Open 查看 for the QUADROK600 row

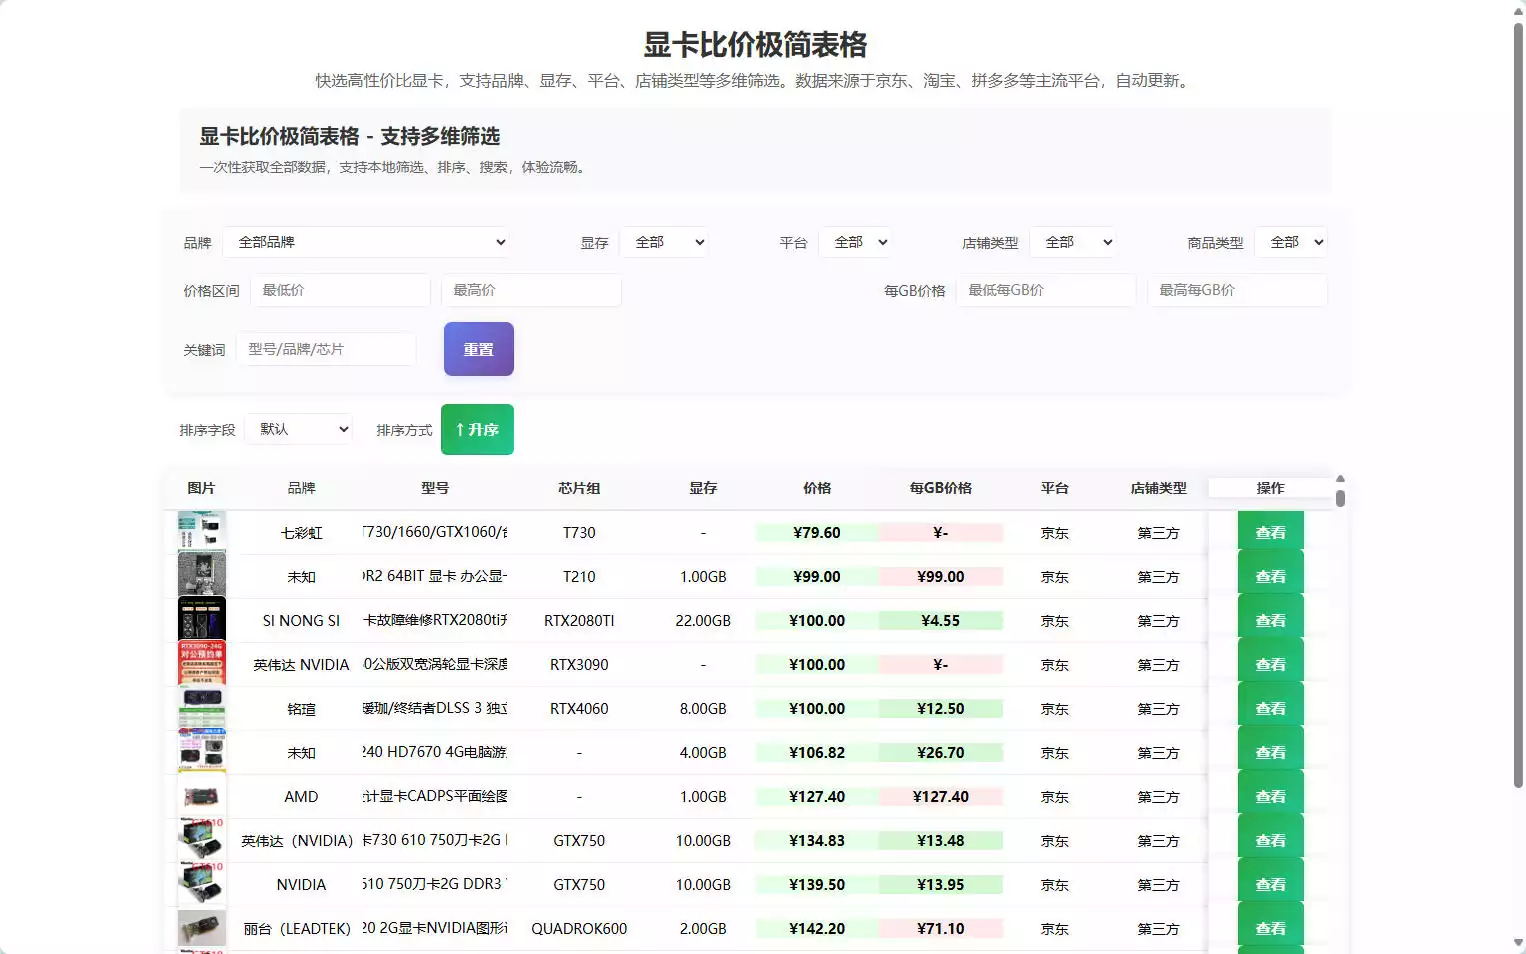pos(1271,929)
